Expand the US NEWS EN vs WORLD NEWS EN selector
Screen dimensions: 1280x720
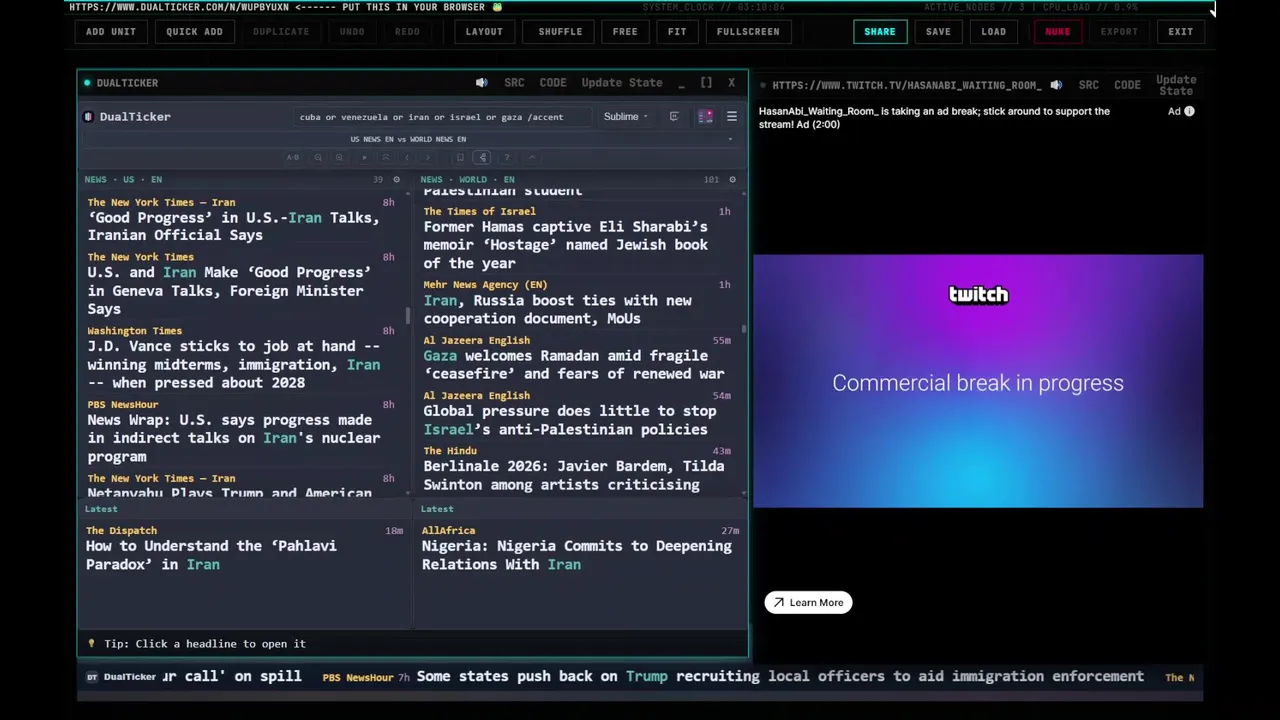(408, 139)
